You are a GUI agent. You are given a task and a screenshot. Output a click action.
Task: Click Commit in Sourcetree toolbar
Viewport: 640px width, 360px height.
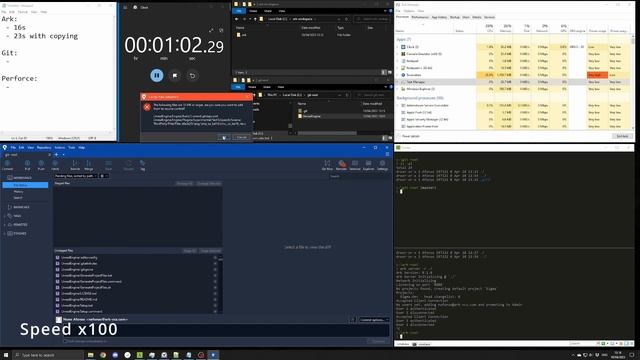point(7,165)
